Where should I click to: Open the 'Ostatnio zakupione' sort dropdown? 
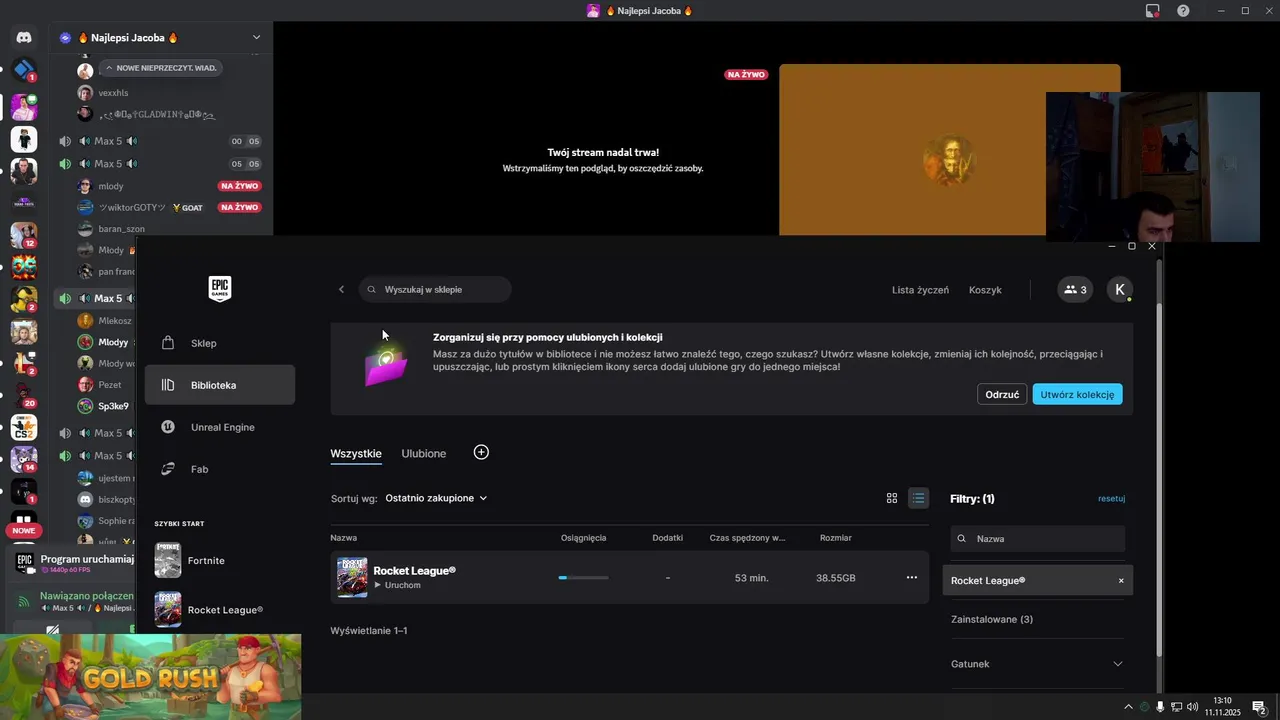(x=436, y=498)
